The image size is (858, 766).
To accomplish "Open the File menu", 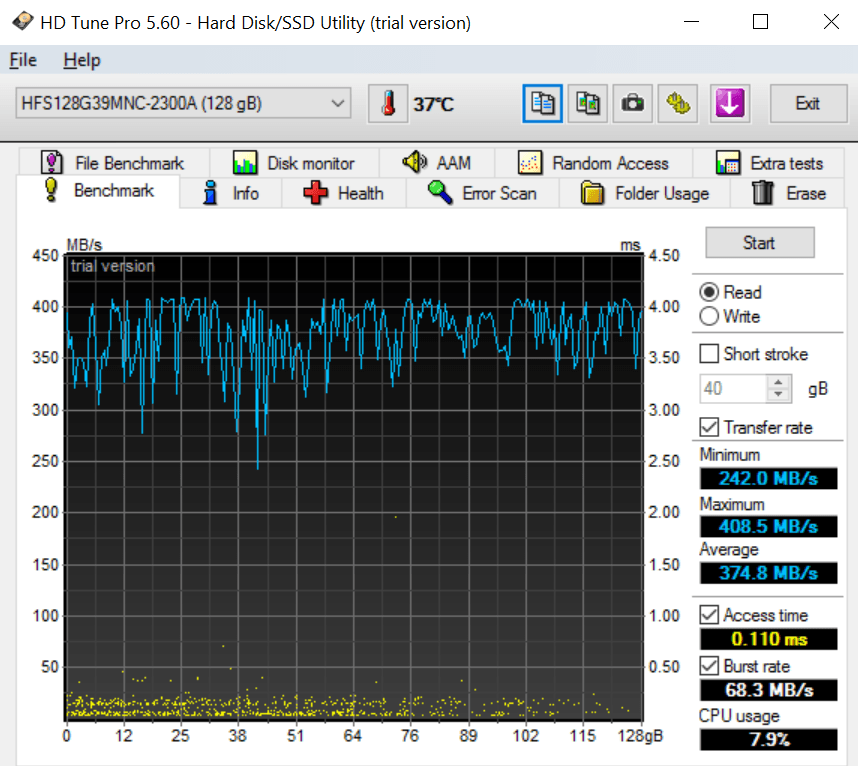I will (23, 61).
